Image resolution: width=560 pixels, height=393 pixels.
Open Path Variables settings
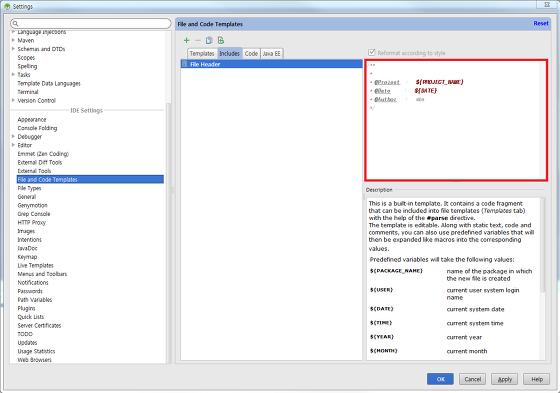35,299
